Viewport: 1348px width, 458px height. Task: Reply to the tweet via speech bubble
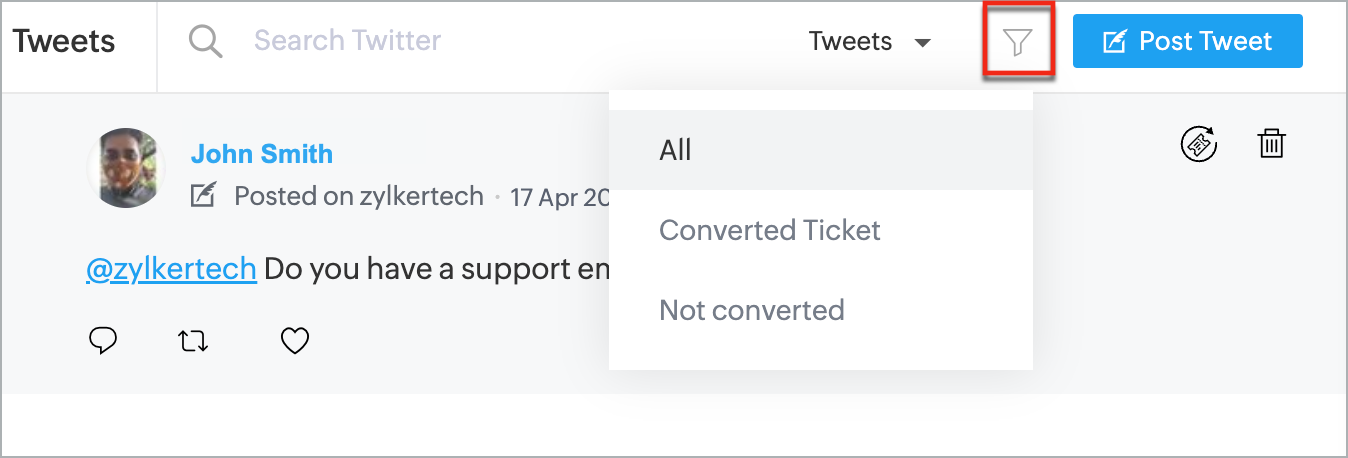coord(103,341)
